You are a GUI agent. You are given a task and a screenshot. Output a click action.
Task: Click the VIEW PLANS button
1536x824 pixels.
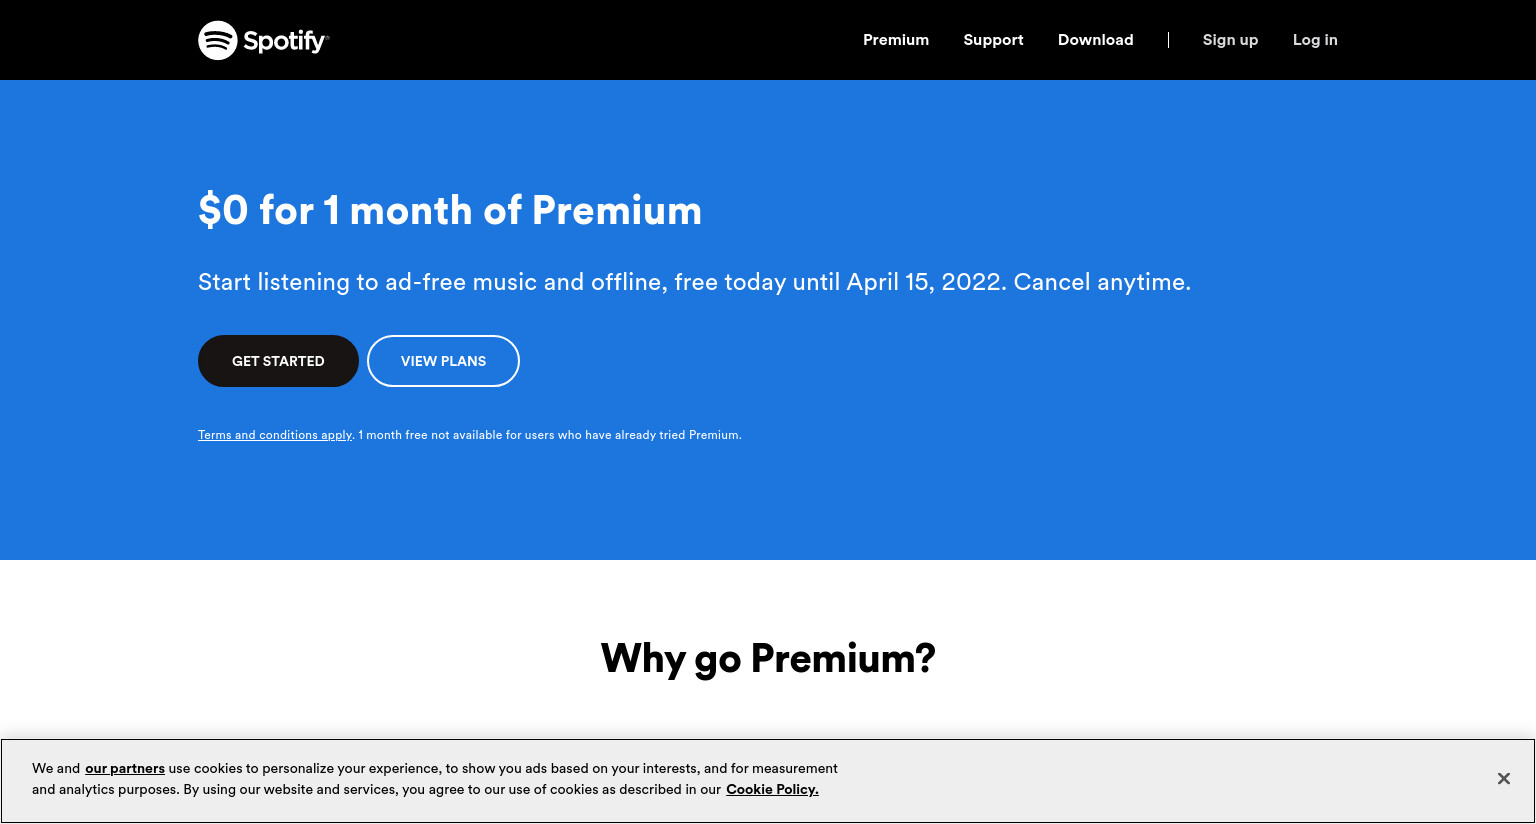(x=443, y=361)
